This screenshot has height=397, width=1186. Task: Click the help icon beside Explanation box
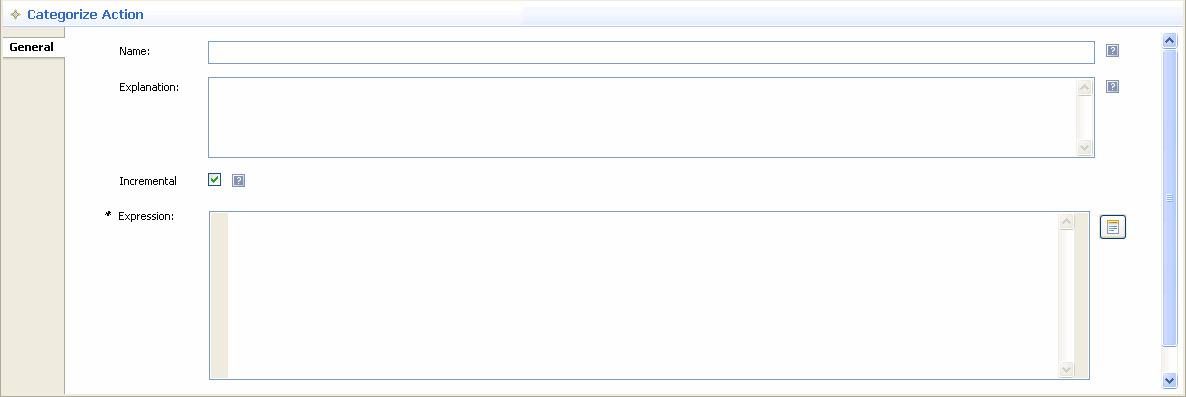[x=1113, y=86]
